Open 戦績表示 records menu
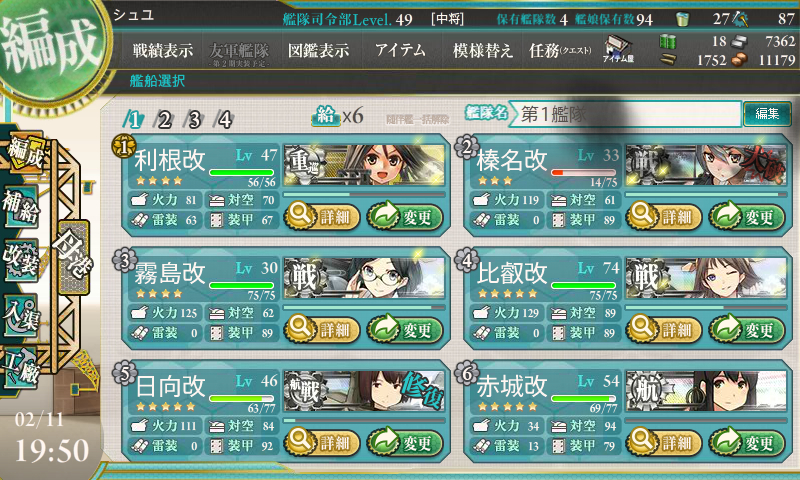 pos(163,50)
